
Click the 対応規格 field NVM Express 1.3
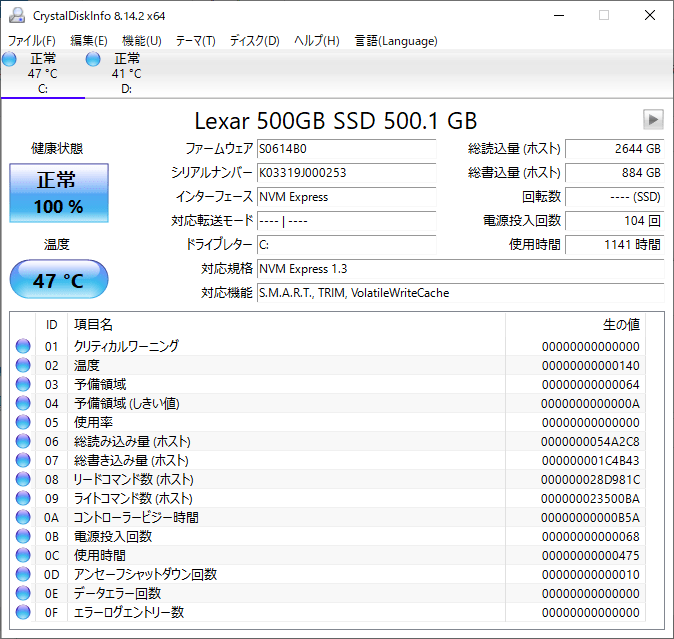tap(461, 269)
